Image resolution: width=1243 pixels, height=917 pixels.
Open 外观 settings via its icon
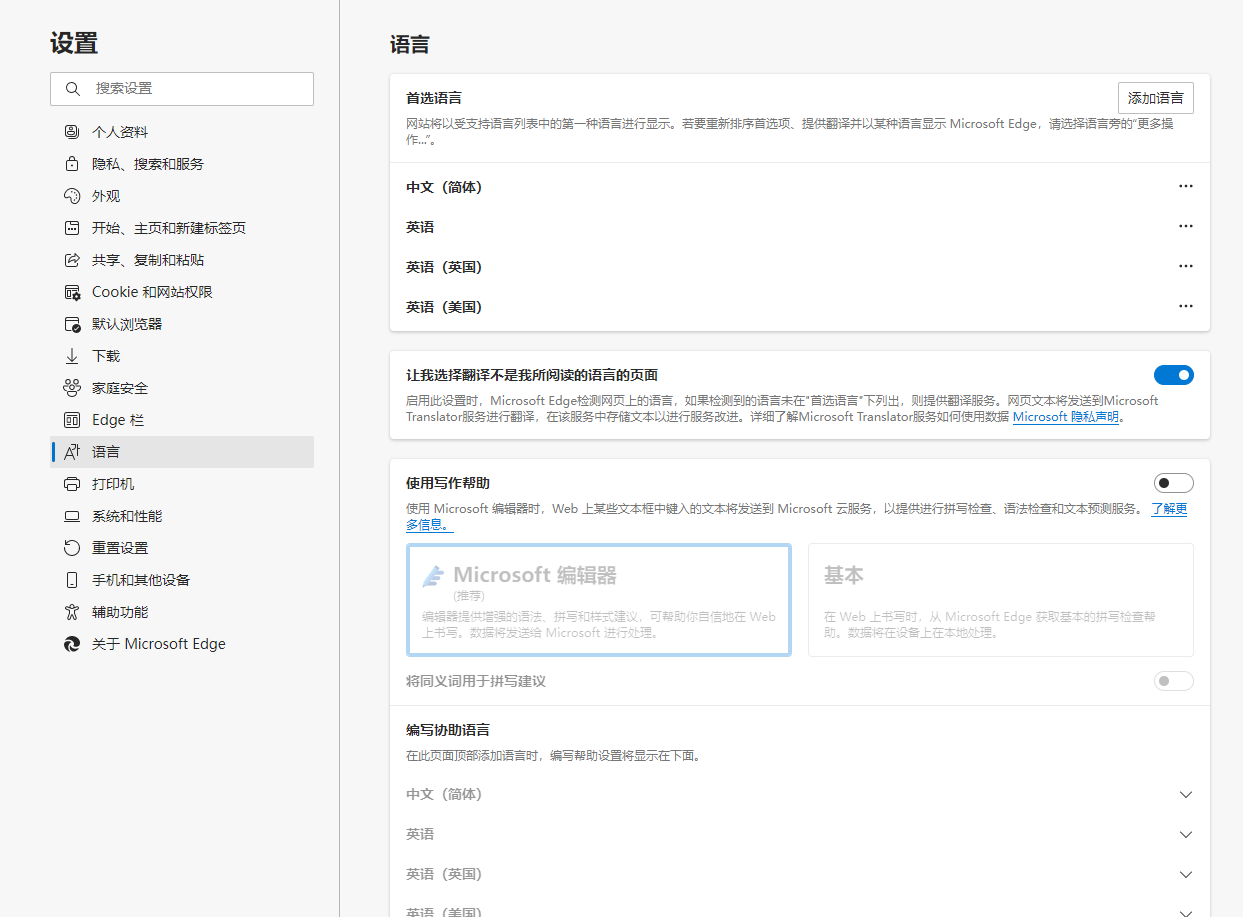(71, 195)
